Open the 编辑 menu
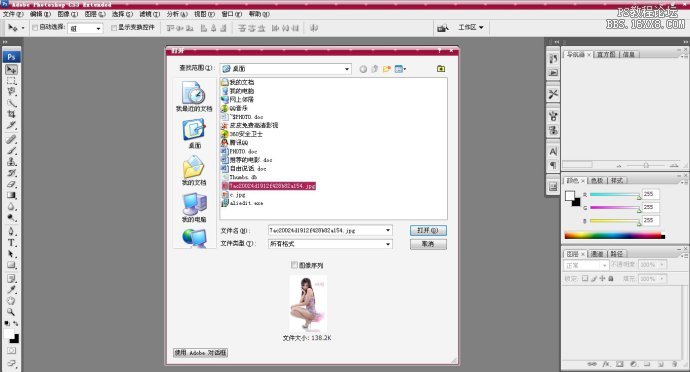Screen dimensions: 690x372 pos(40,14)
